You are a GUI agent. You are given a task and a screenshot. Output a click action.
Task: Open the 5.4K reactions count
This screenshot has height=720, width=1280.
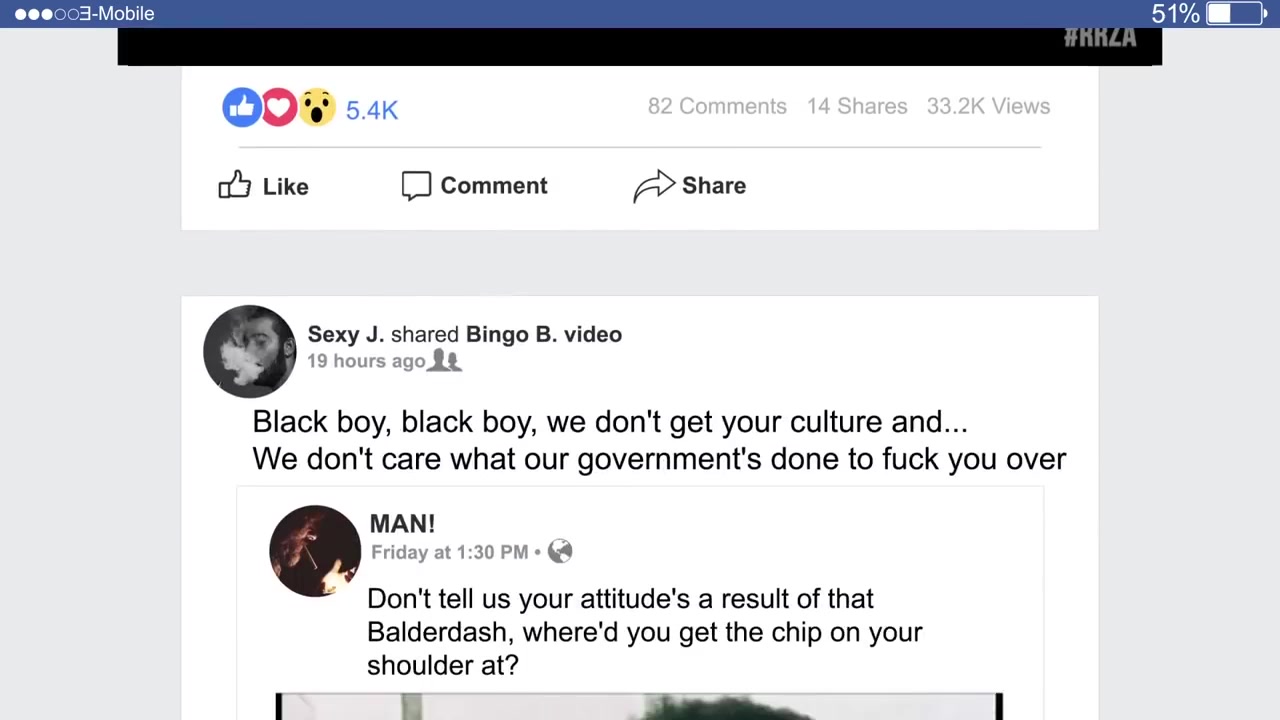pyautogui.click(x=372, y=110)
